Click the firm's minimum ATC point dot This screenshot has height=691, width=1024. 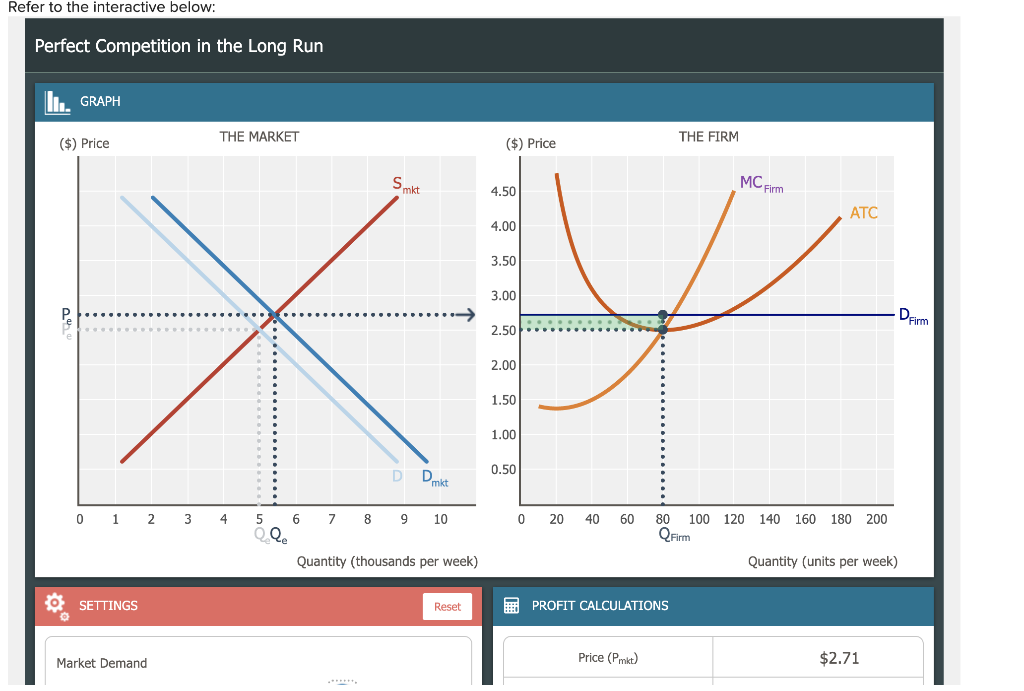click(661, 329)
